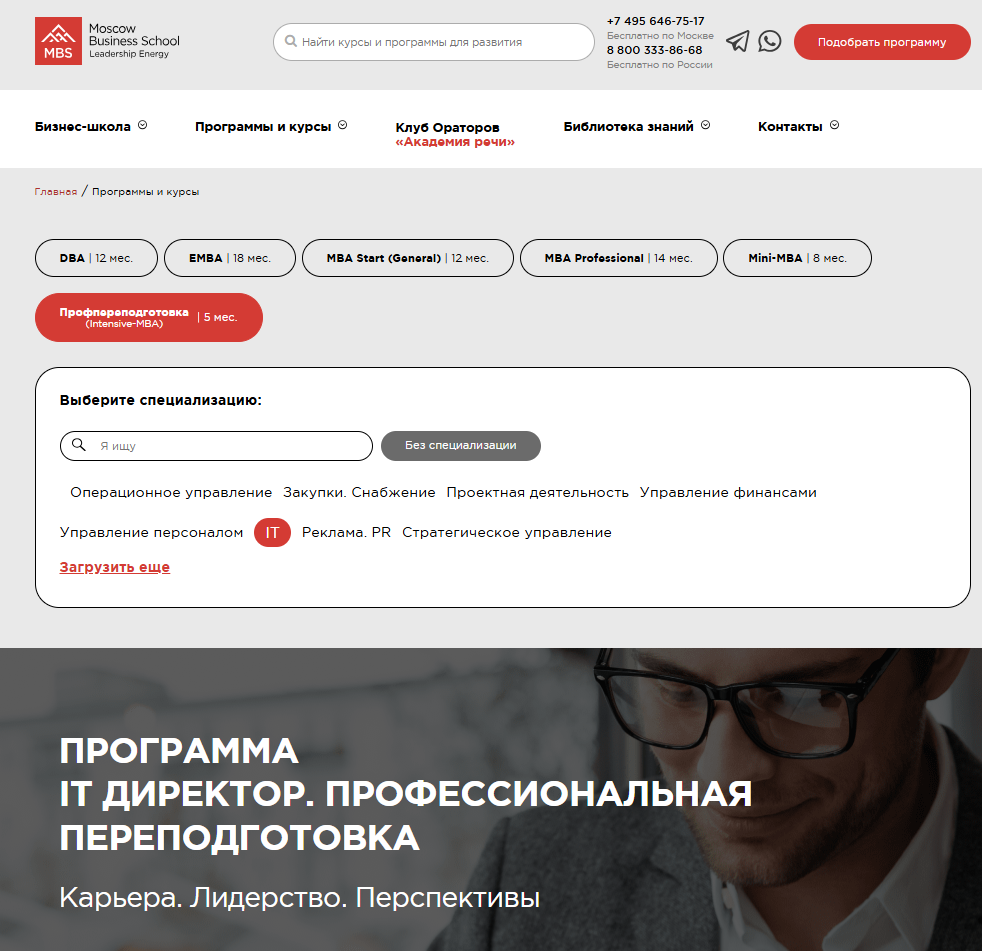Choose the IT specialization tag
Screen dimensions: 982x951
(272, 533)
